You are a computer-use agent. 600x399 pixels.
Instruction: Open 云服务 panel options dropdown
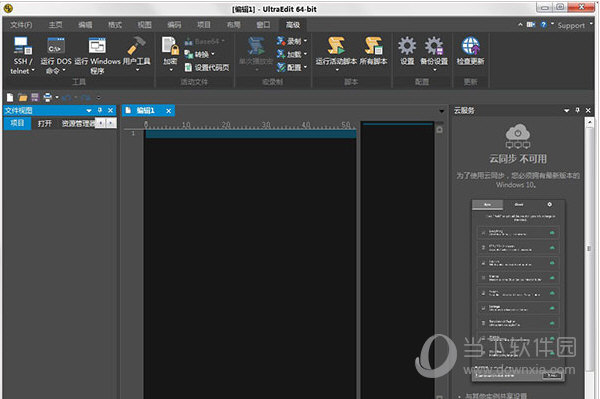(x=566, y=111)
